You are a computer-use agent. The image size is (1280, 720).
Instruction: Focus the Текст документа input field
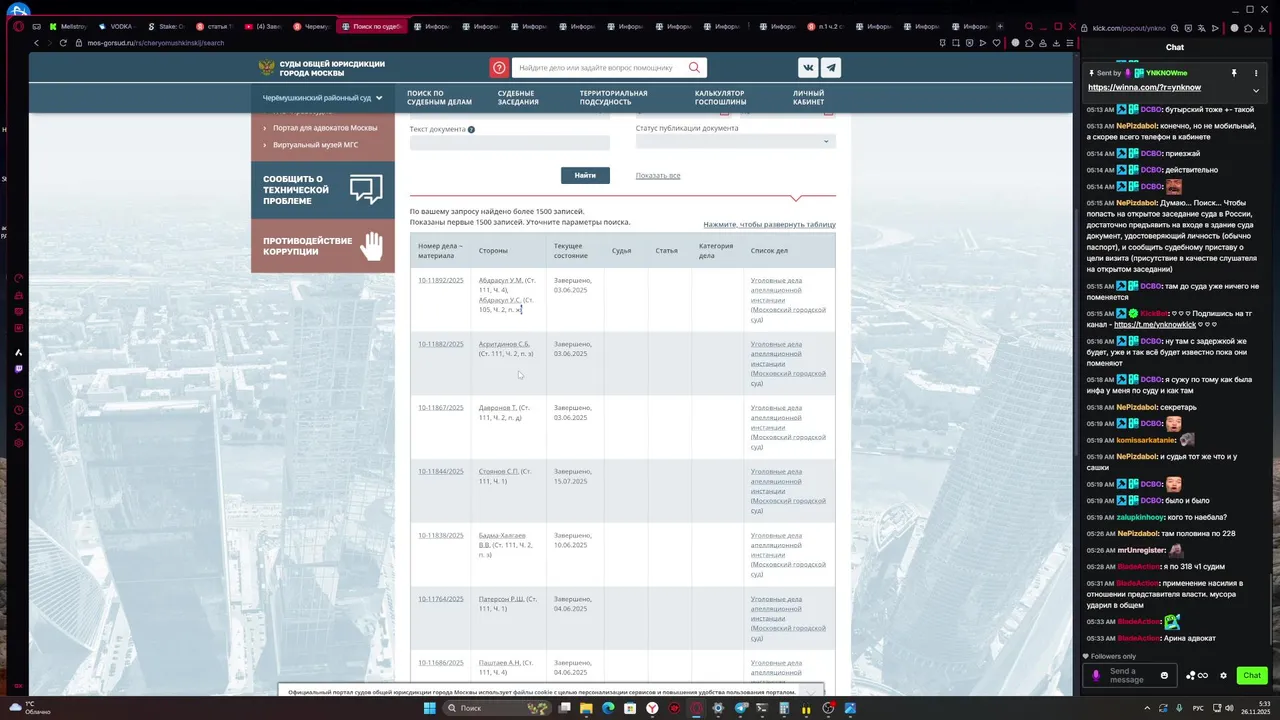click(x=509, y=143)
